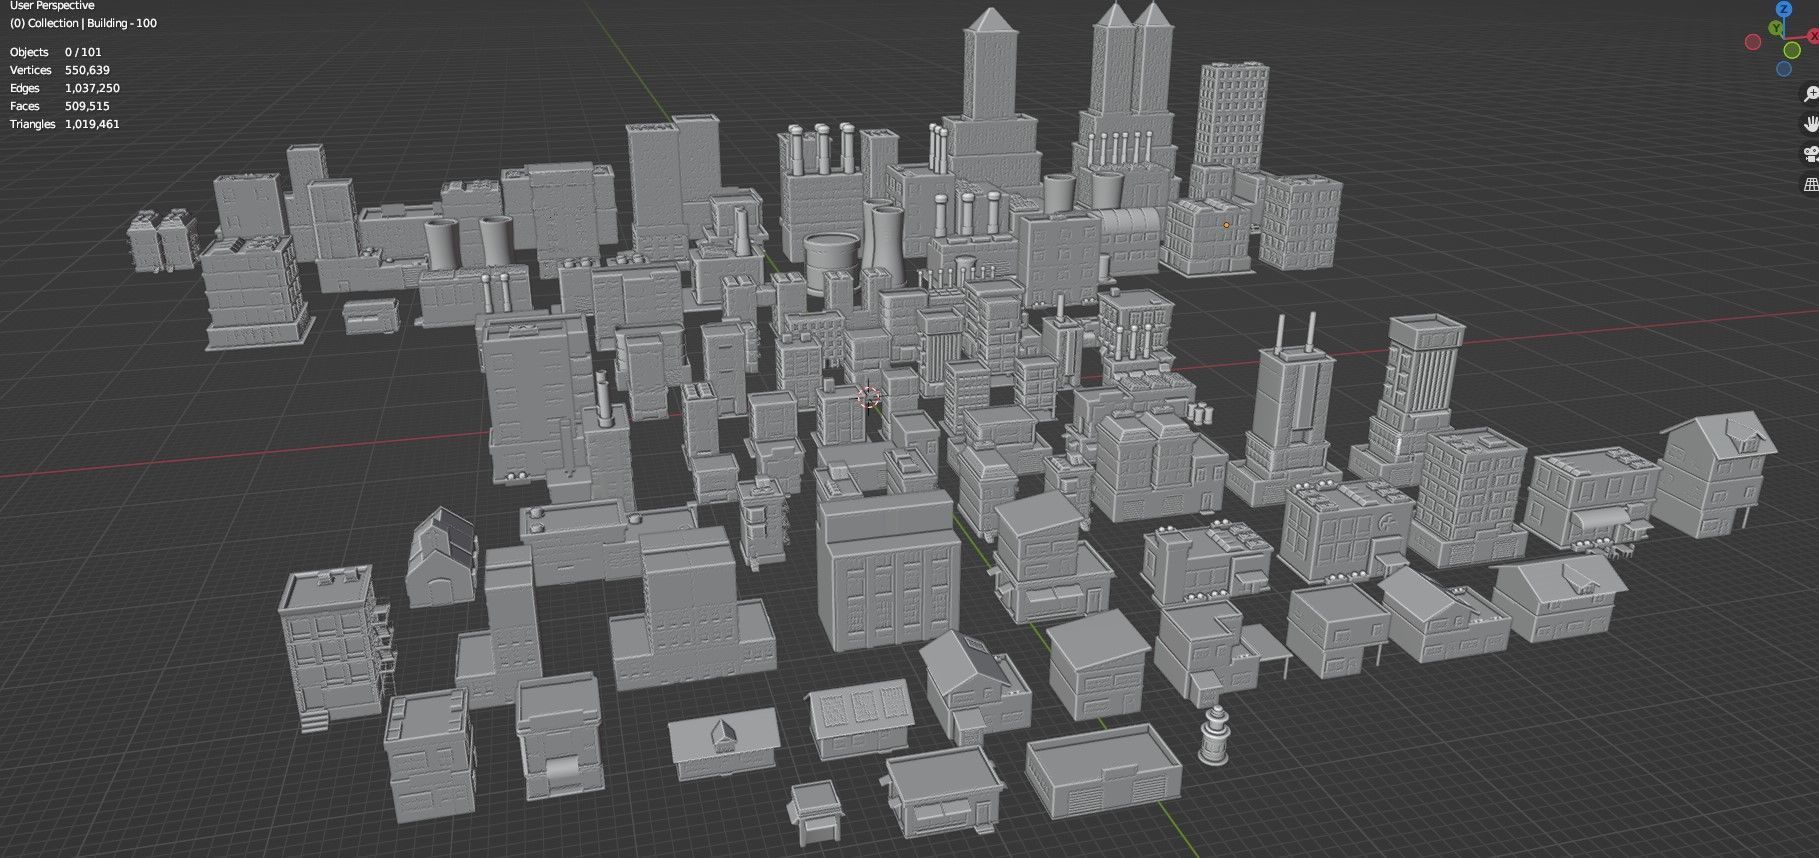Image resolution: width=1819 pixels, height=858 pixels.
Task: Toggle perspective/orthographic grid icon
Action: (x=1811, y=185)
